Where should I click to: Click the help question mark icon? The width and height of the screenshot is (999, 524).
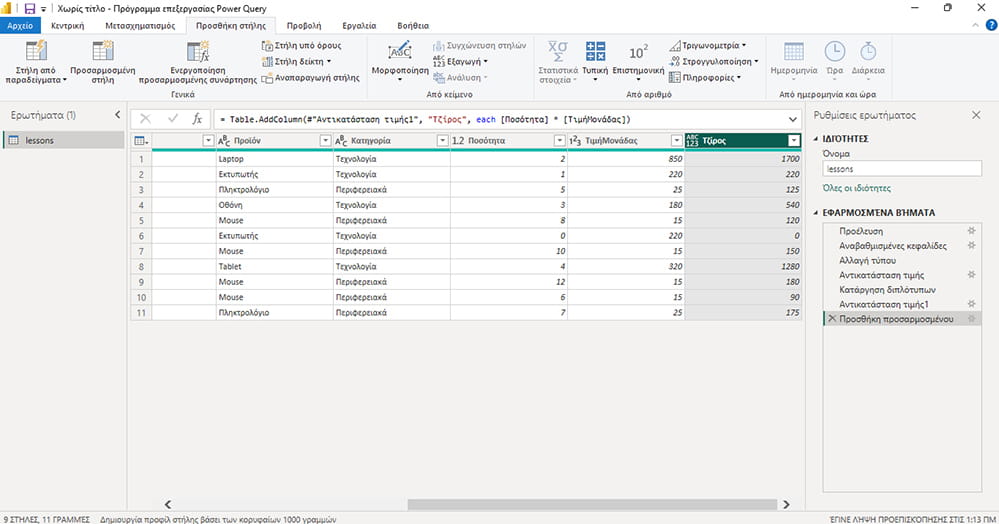(991, 25)
